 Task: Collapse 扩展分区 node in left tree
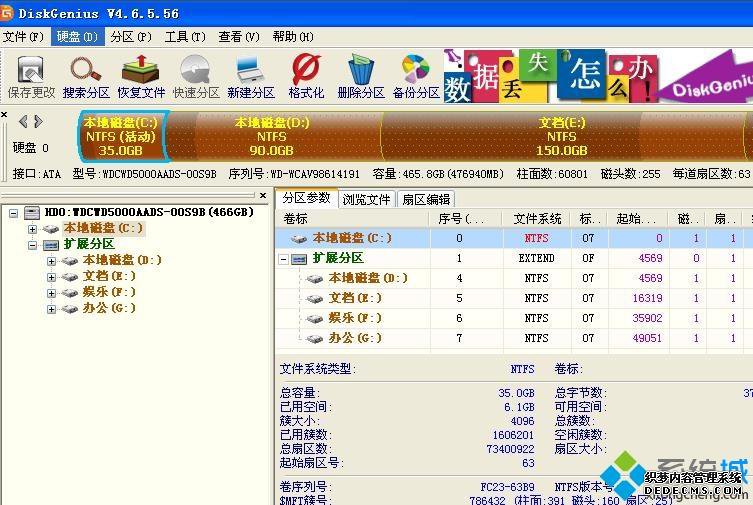pos(32,245)
